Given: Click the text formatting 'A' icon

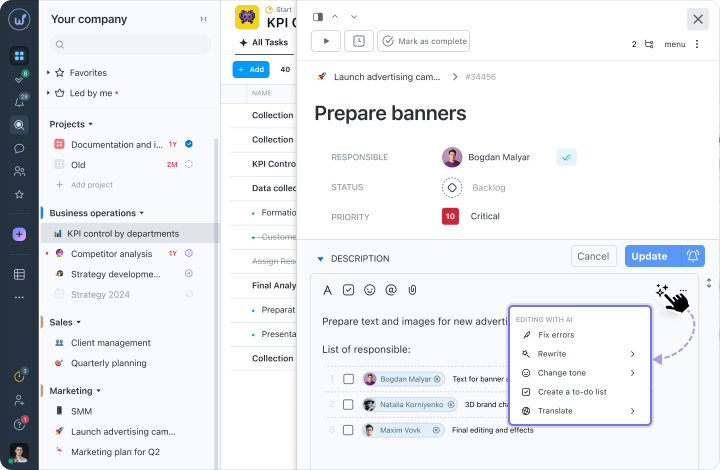Looking at the screenshot, I should pyautogui.click(x=327, y=290).
